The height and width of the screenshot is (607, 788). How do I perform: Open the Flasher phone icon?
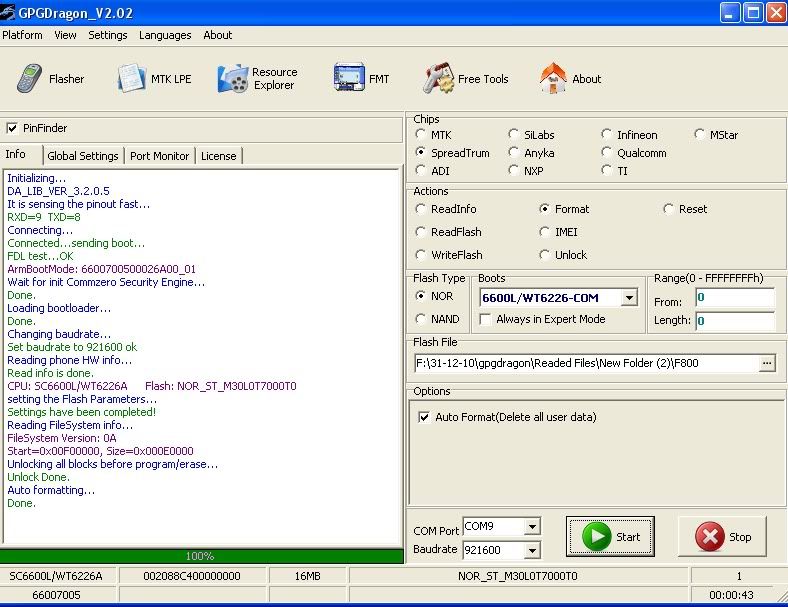[29, 78]
